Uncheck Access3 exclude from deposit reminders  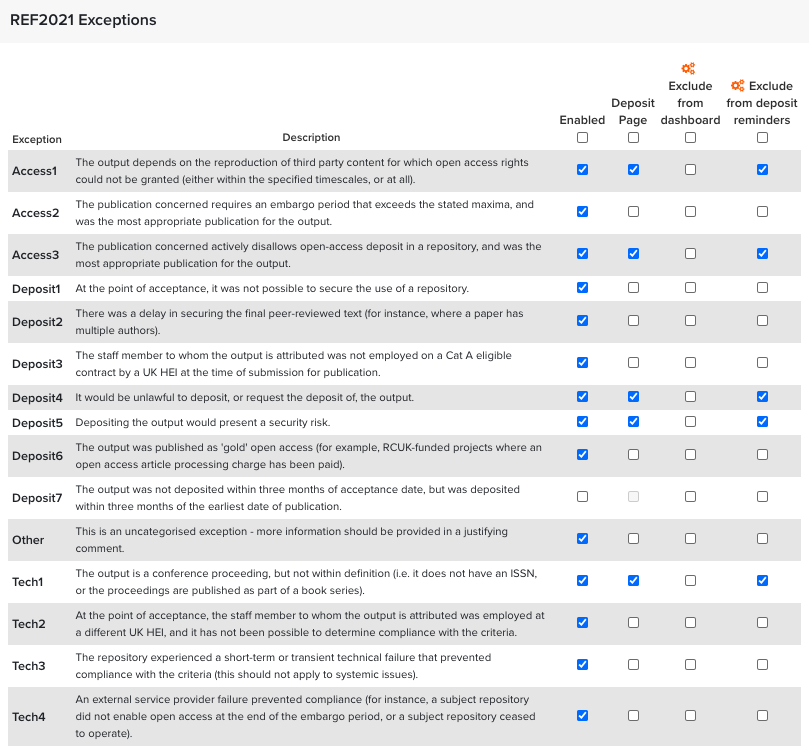tap(762, 254)
